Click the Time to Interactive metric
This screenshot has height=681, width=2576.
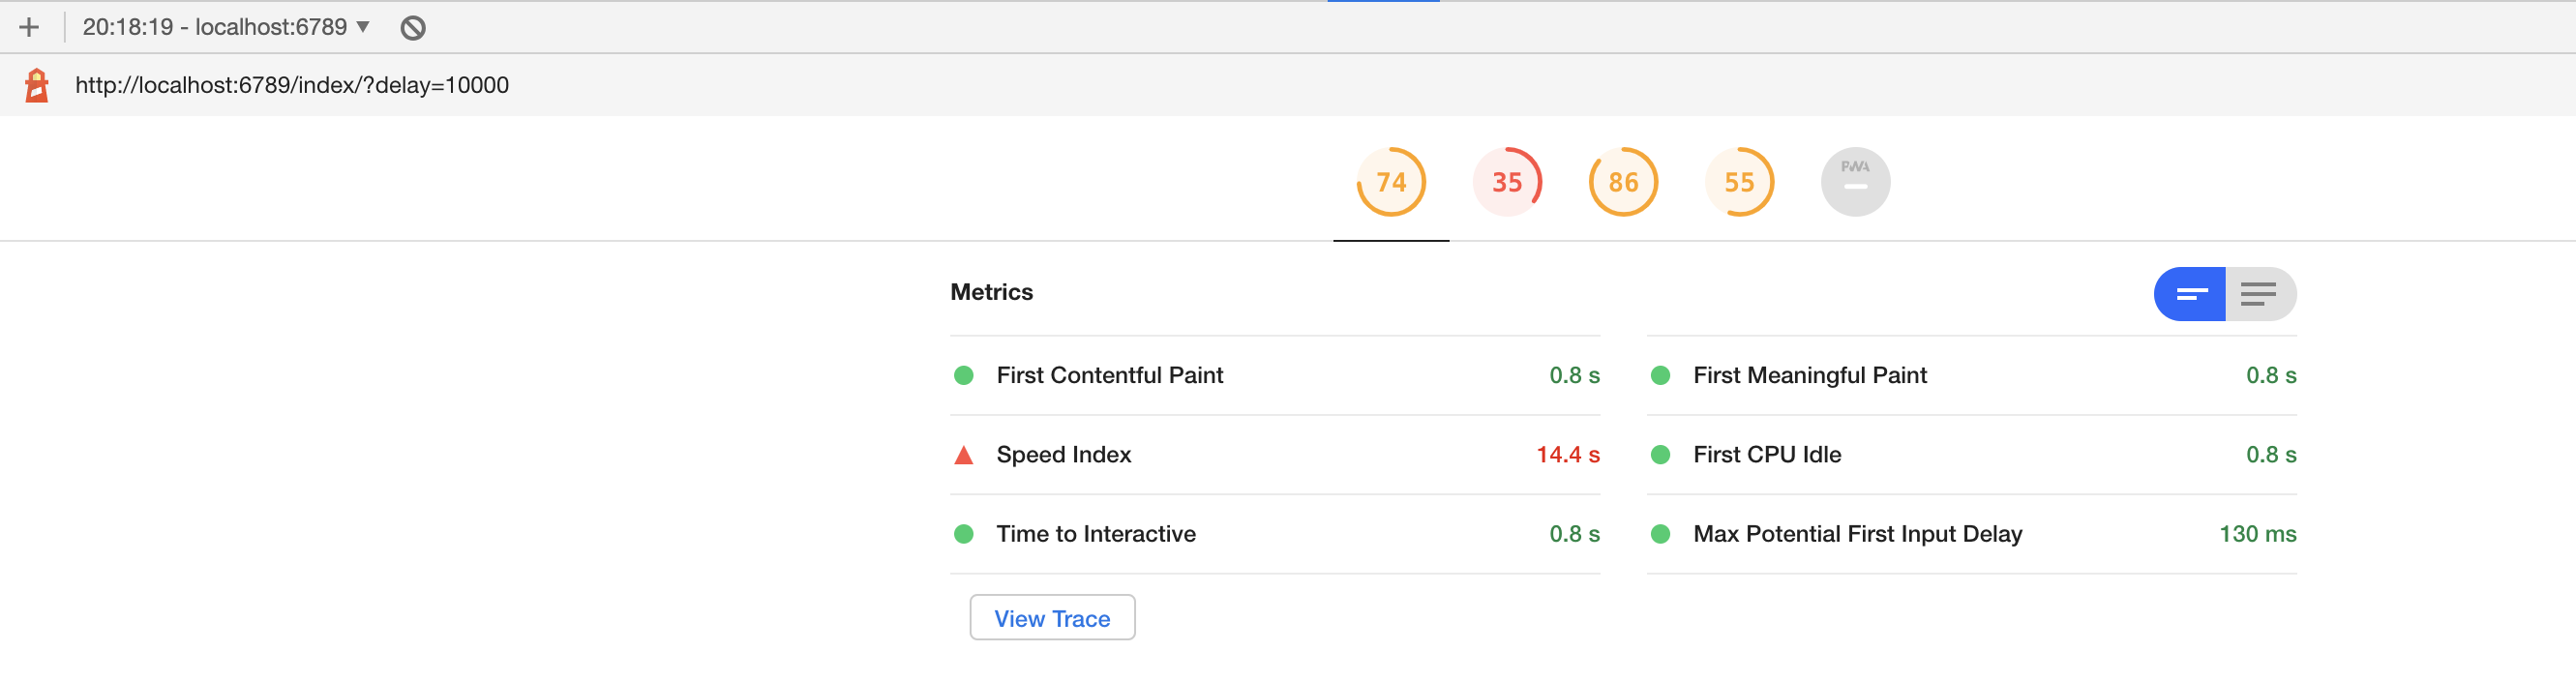[1095, 534]
